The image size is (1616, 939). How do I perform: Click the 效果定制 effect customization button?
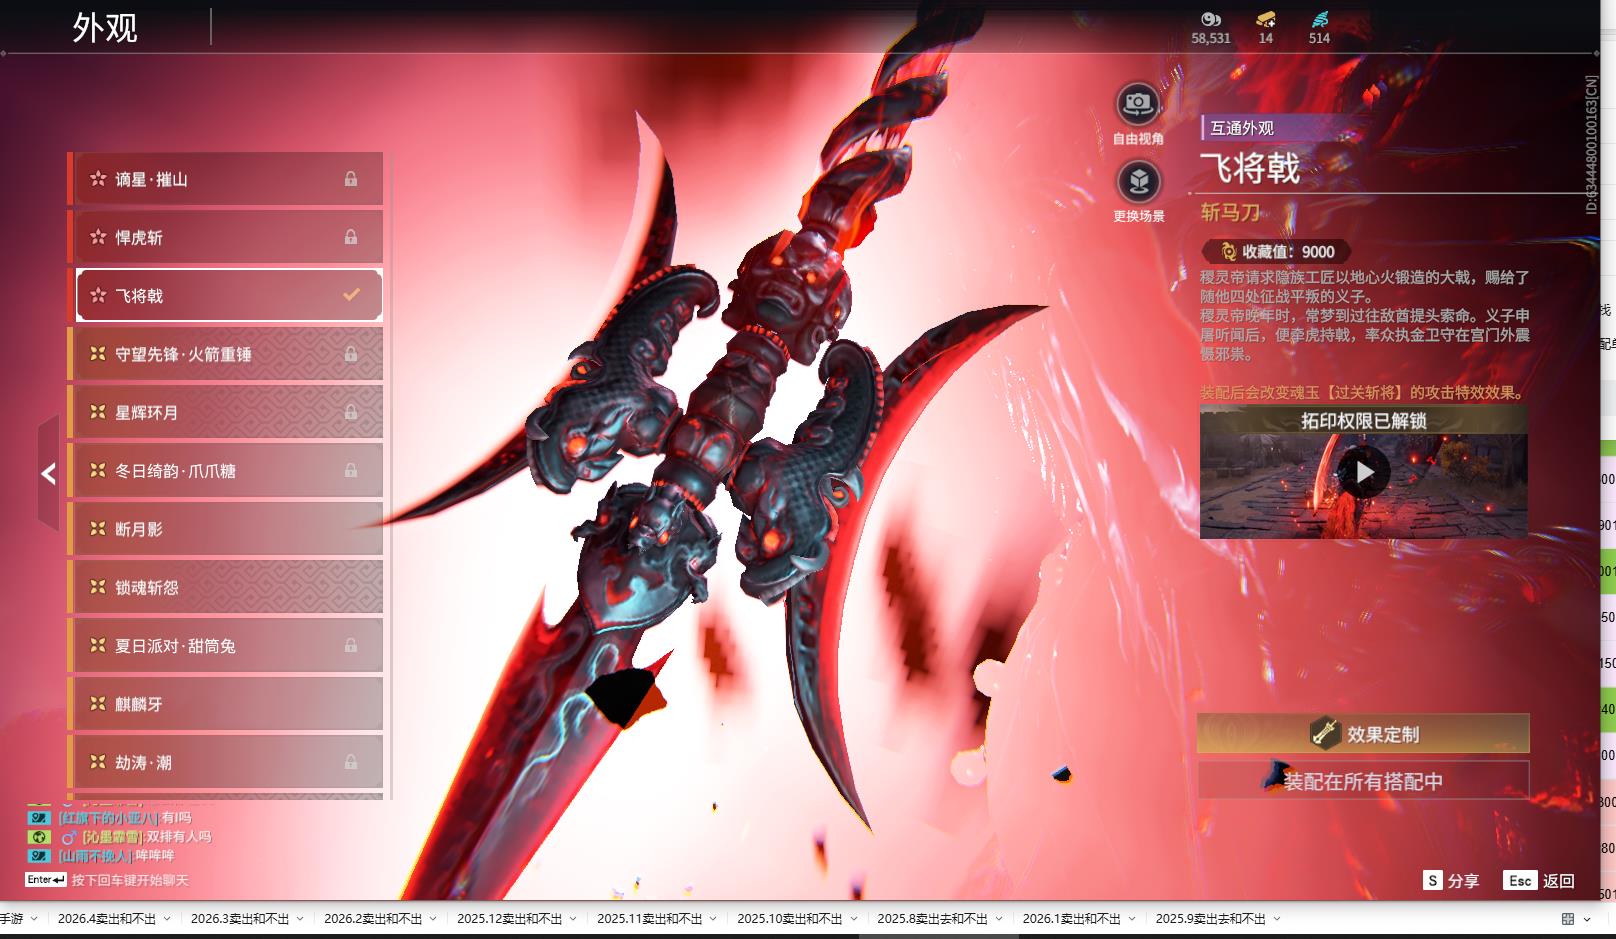click(x=1363, y=734)
